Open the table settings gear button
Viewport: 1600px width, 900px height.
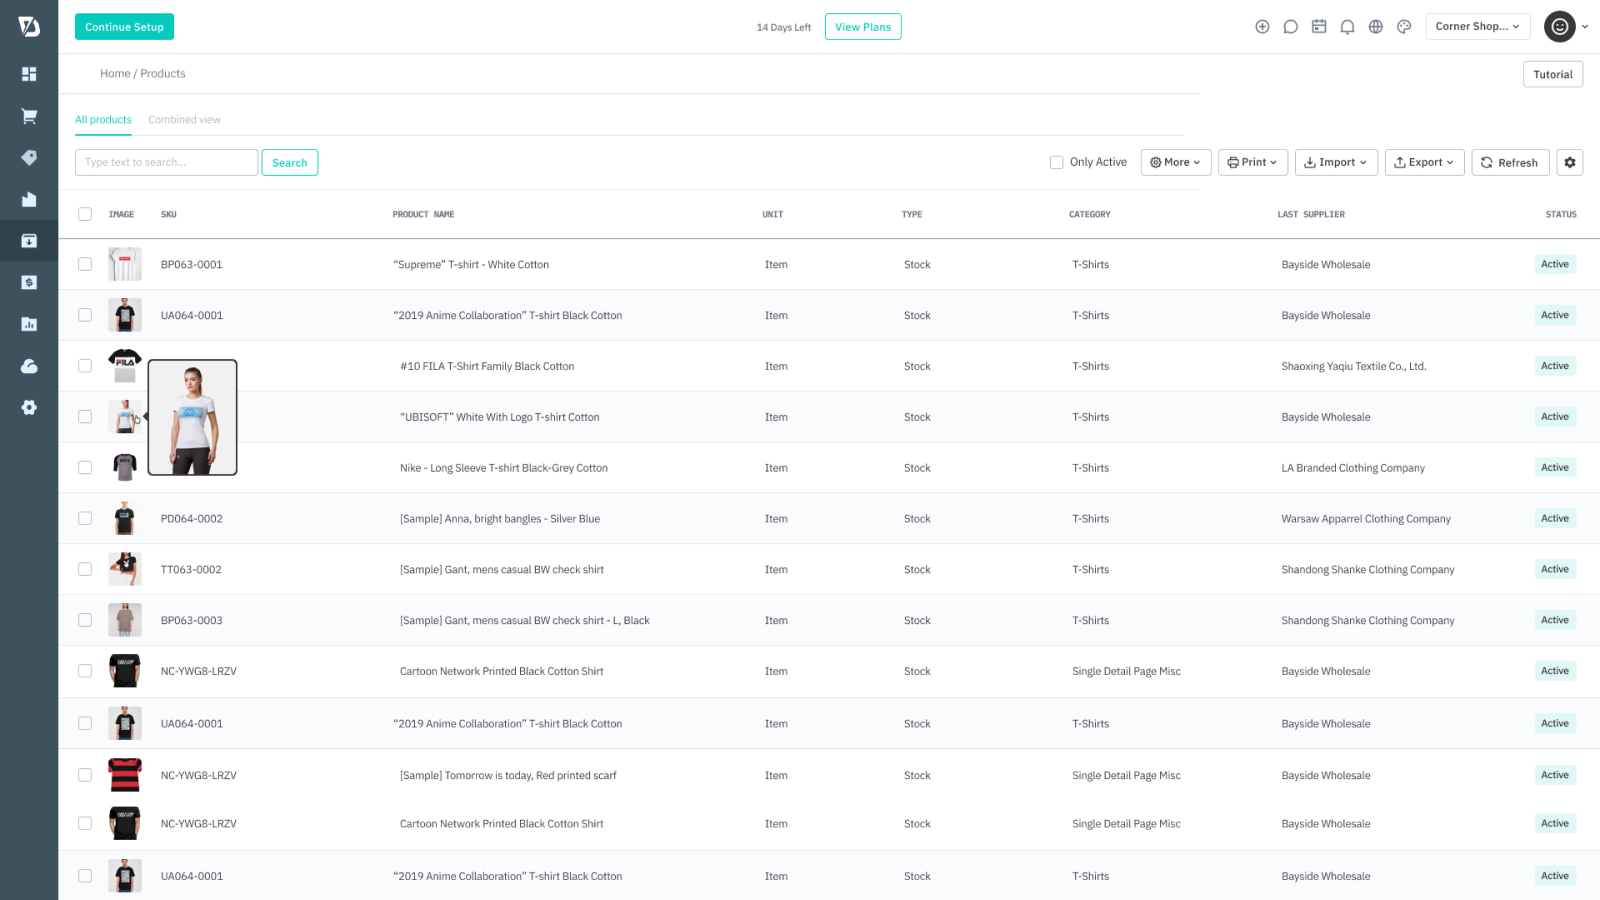coord(1570,162)
